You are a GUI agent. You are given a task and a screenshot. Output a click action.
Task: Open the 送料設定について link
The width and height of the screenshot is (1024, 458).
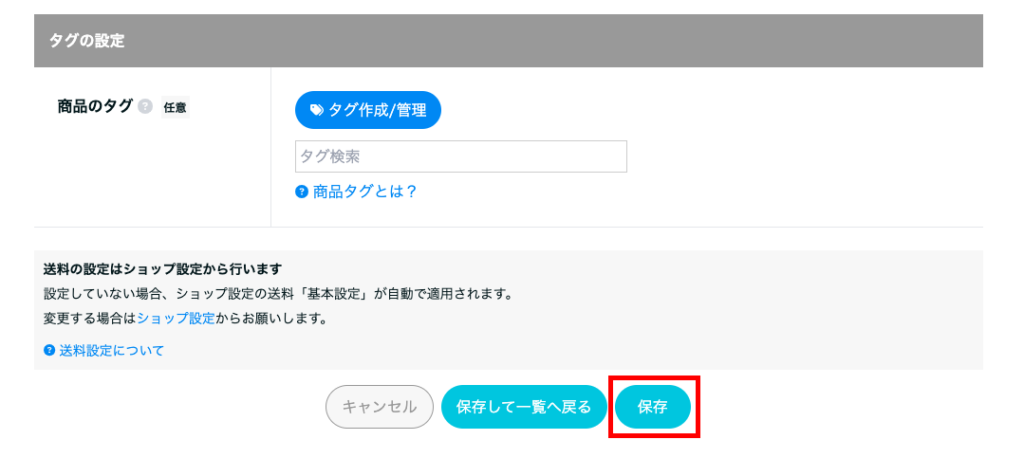point(111,350)
